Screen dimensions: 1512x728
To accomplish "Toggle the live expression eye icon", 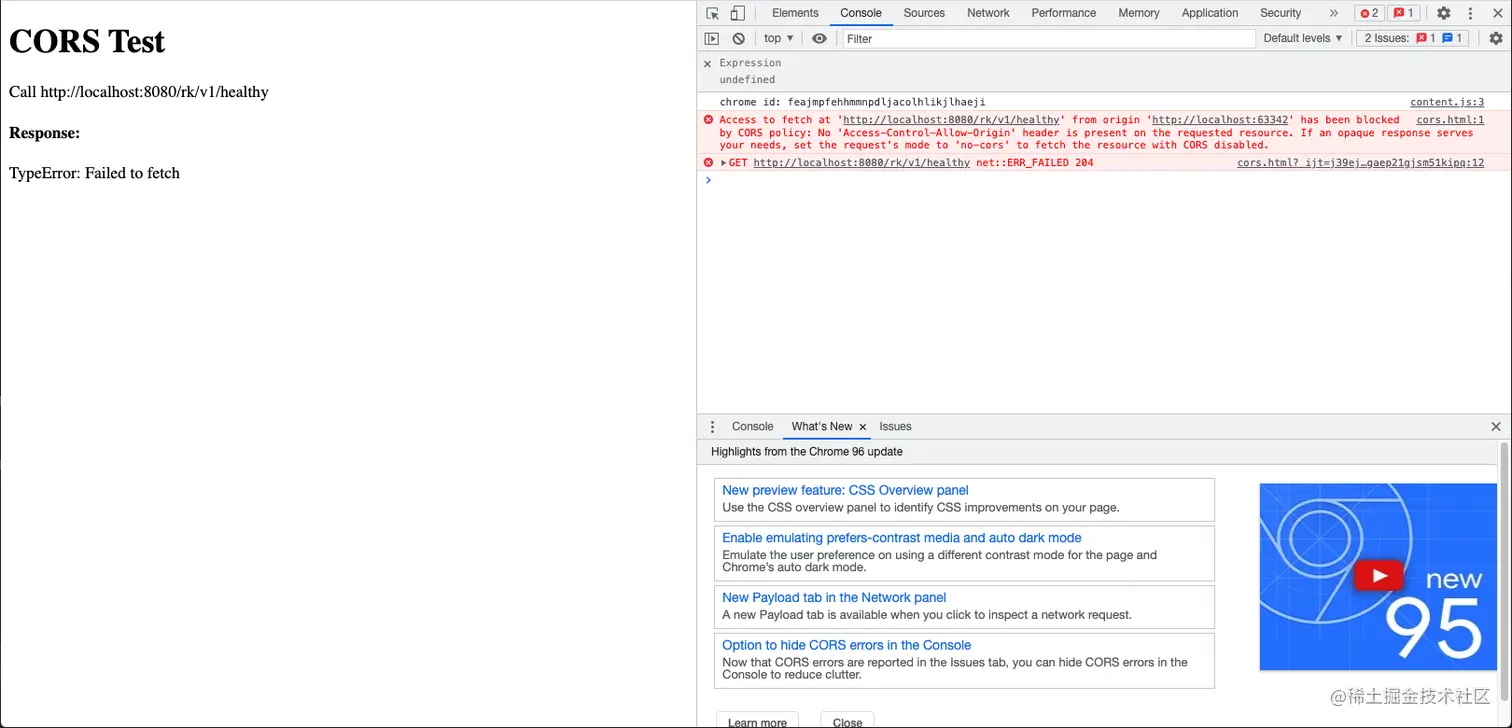I will 819,38.
